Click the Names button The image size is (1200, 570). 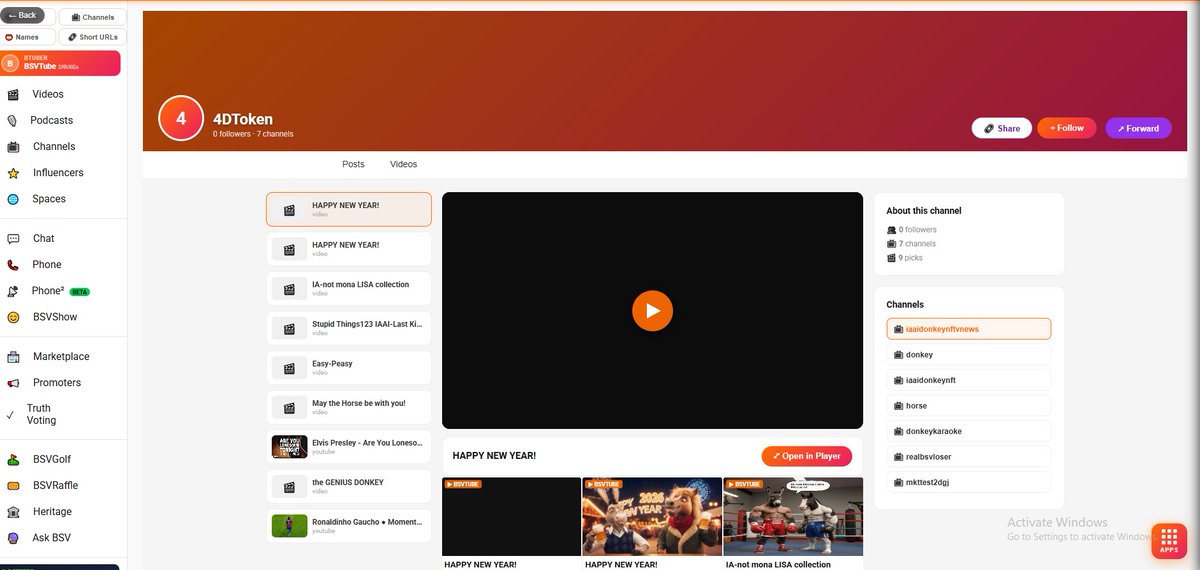27,37
